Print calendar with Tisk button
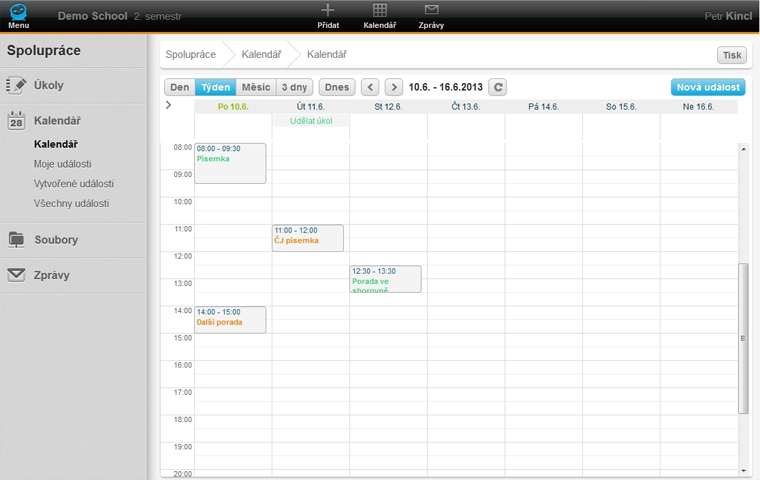The image size is (760, 480). [x=732, y=55]
